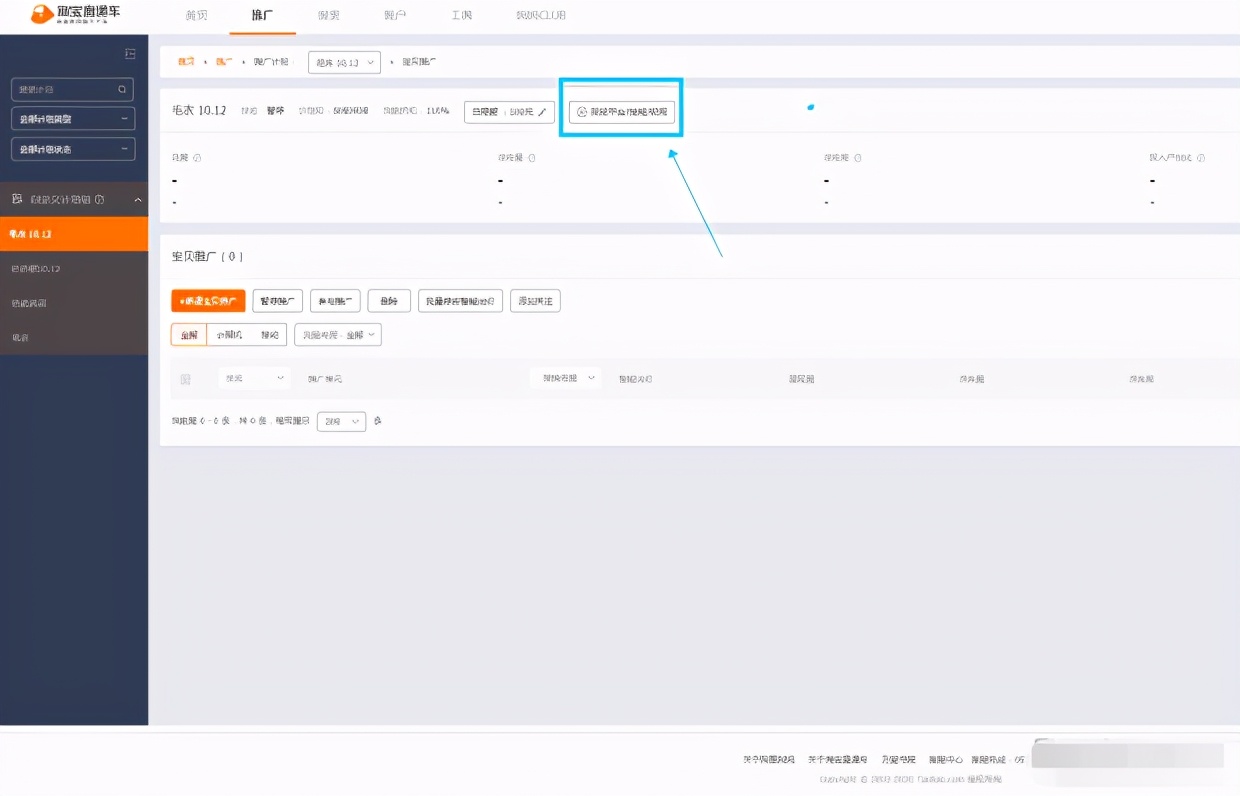Open the plan dropdown in the breadcrumb

click(x=344, y=62)
